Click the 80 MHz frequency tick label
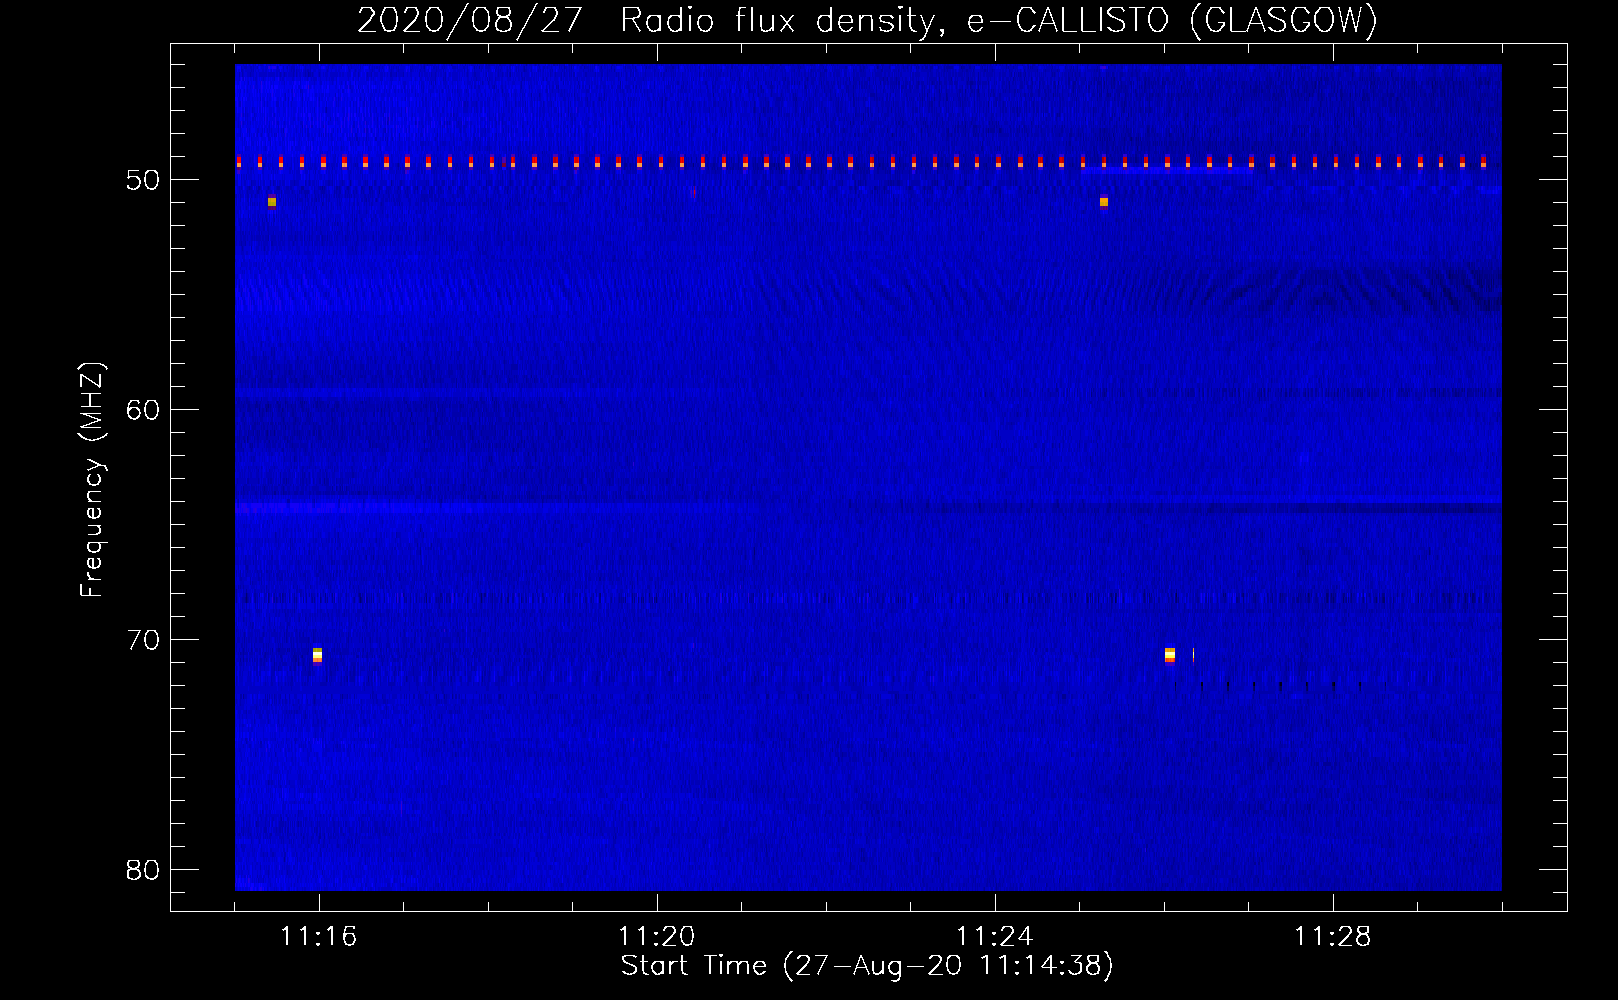This screenshot has height=1000, width=1618. [143, 870]
